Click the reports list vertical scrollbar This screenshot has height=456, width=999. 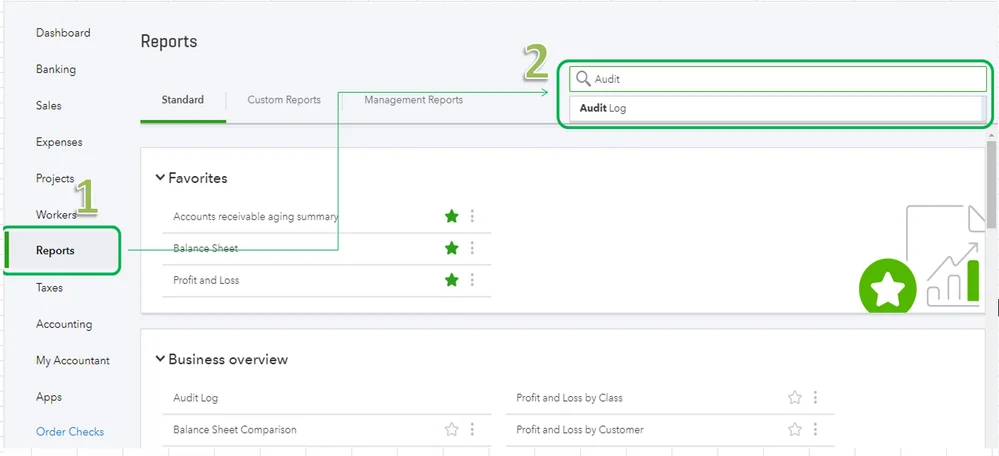coord(991,185)
